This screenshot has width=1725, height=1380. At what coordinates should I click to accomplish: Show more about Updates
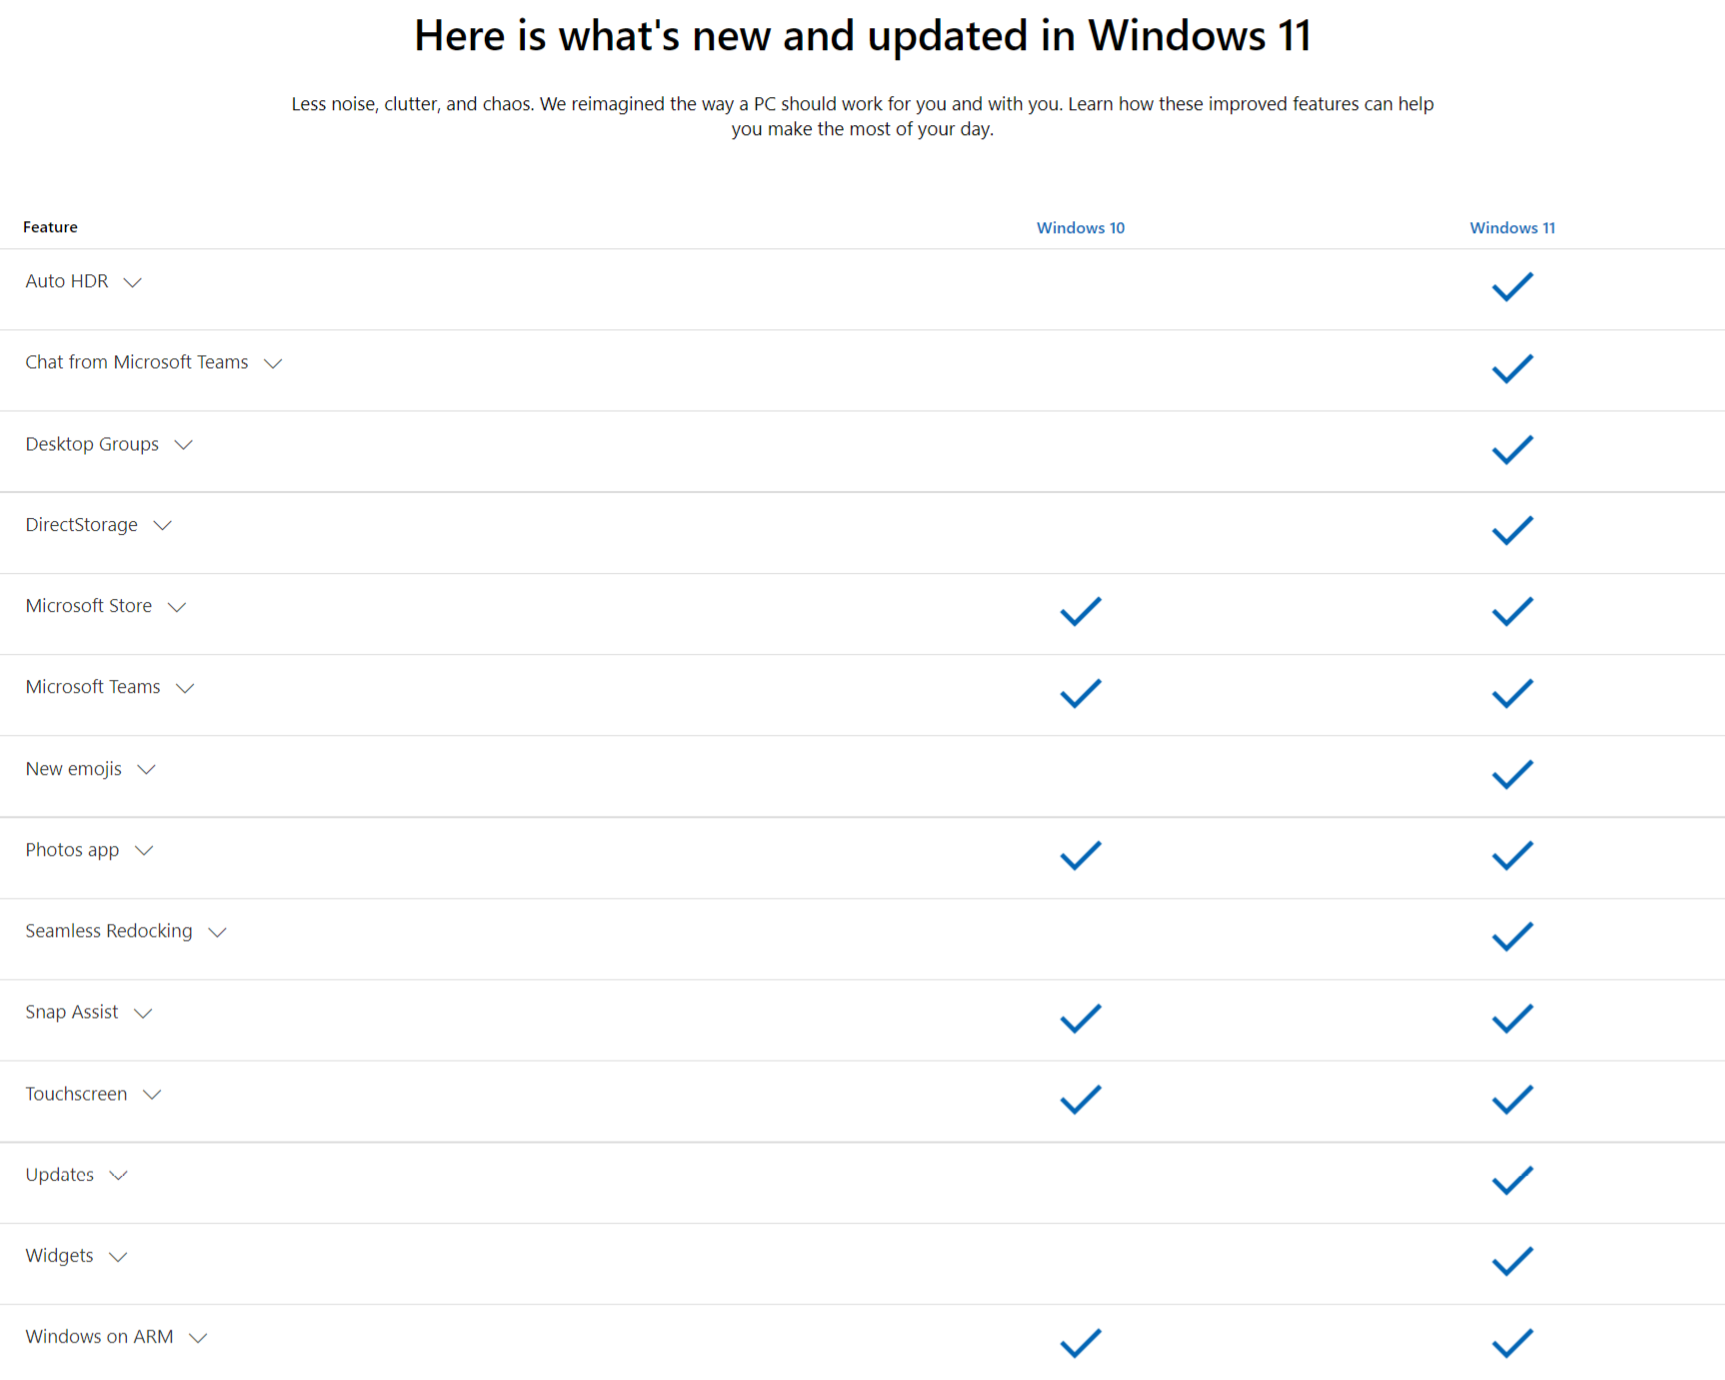[118, 1176]
